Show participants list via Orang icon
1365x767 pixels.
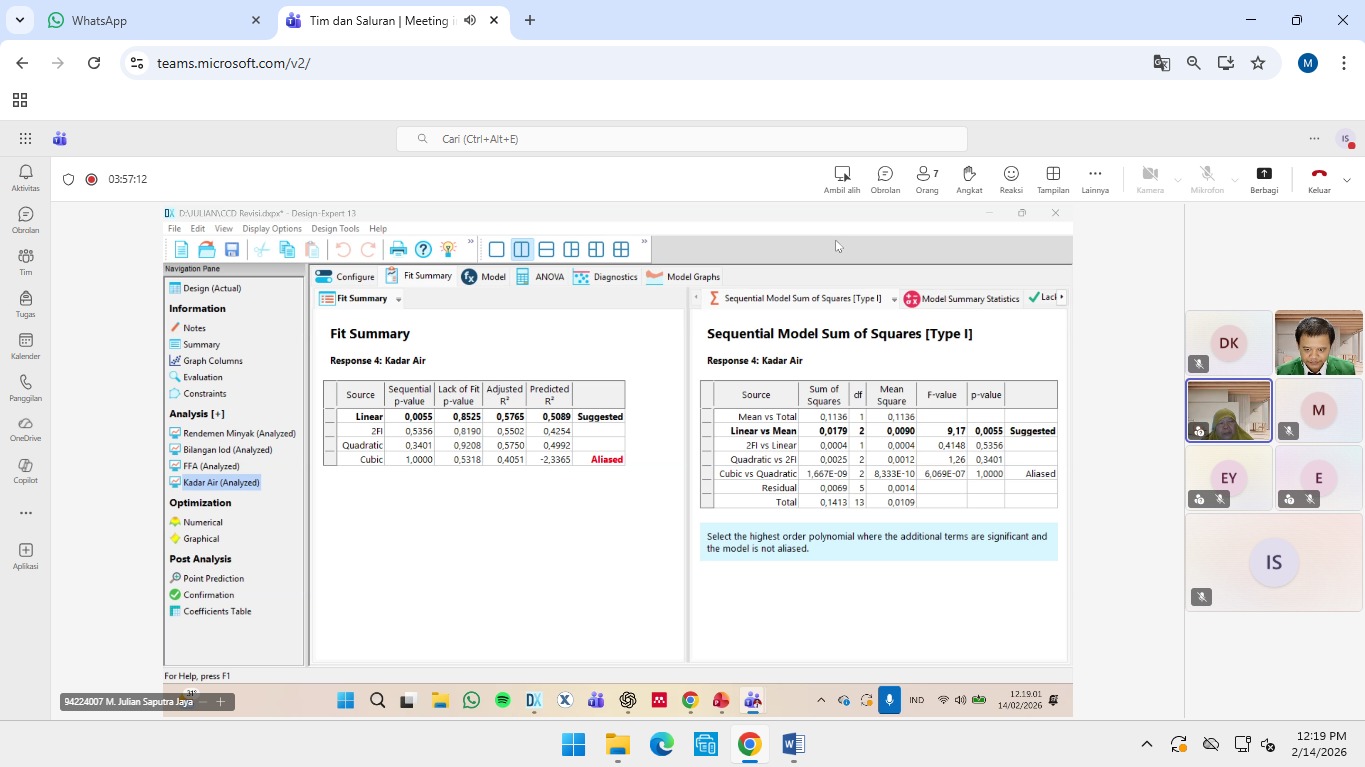[927, 178]
